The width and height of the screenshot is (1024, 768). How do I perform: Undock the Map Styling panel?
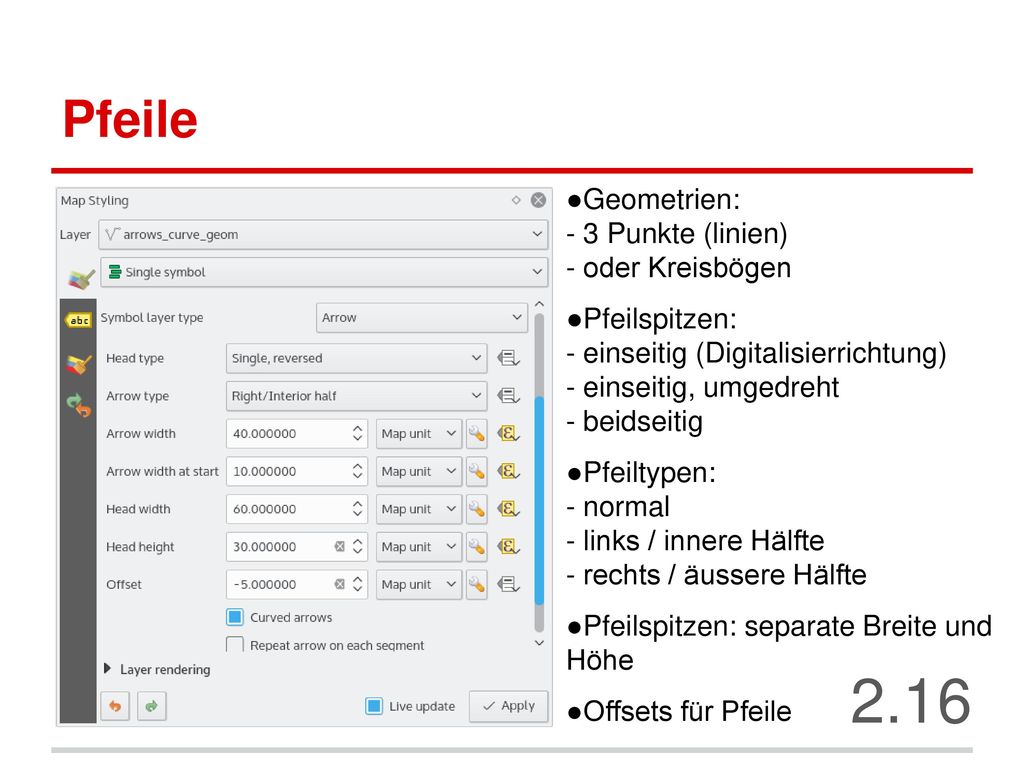point(516,200)
